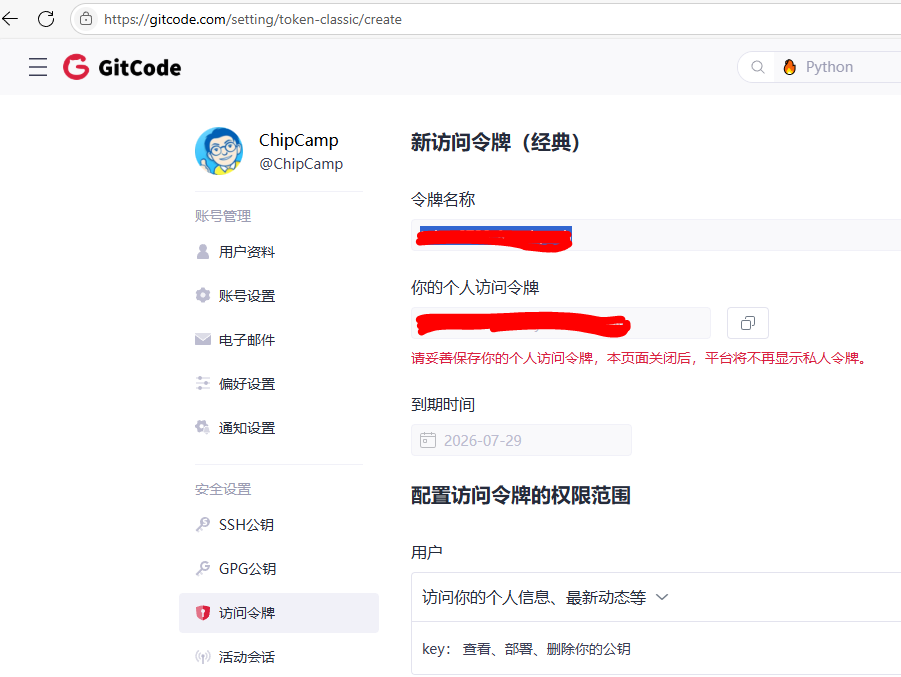Click the ChipCamp avatar thumbnail
The height and width of the screenshot is (677, 901).
coord(219,152)
